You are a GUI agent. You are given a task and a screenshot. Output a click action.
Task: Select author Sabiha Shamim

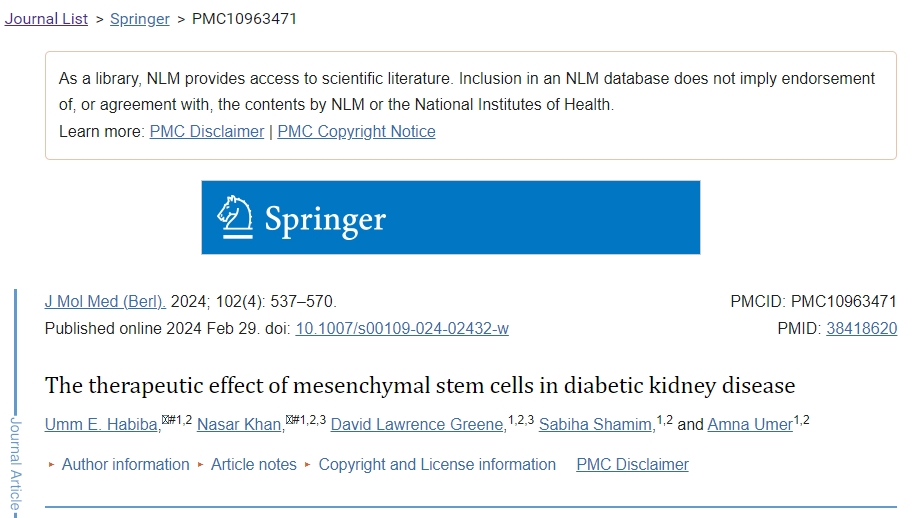point(595,425)
